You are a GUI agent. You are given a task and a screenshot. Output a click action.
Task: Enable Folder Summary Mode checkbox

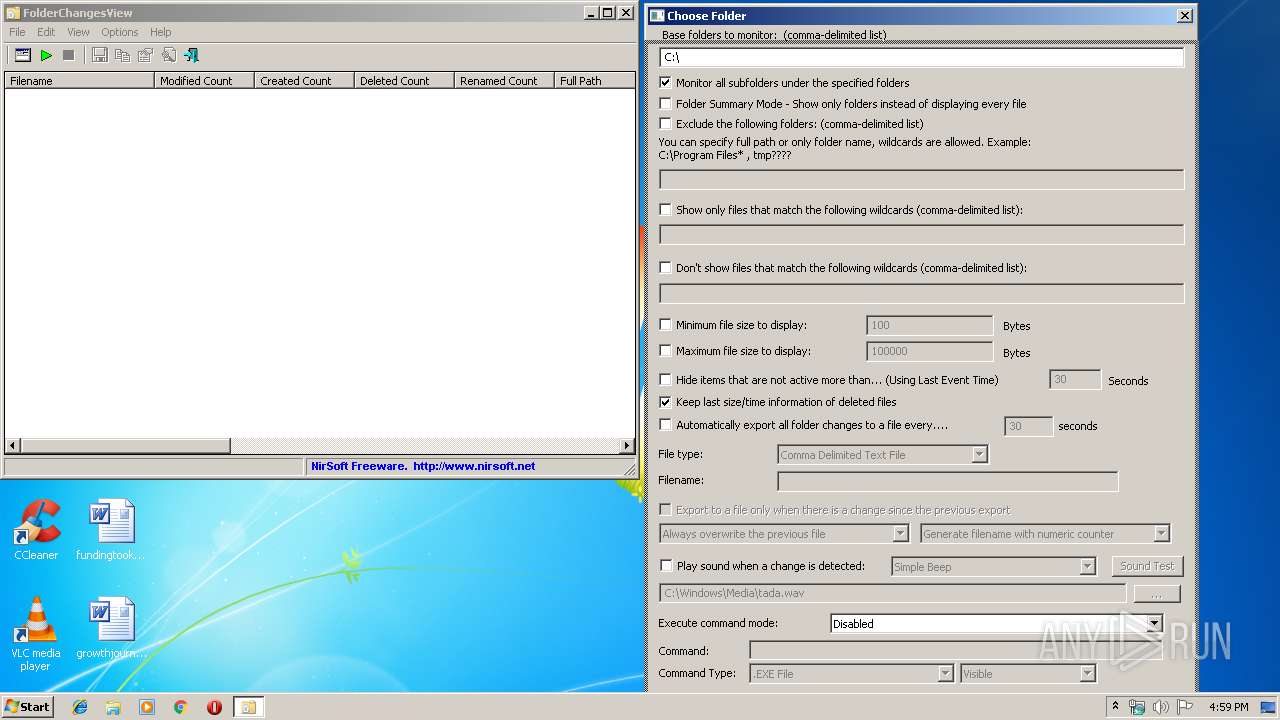[x=666, y=103]
